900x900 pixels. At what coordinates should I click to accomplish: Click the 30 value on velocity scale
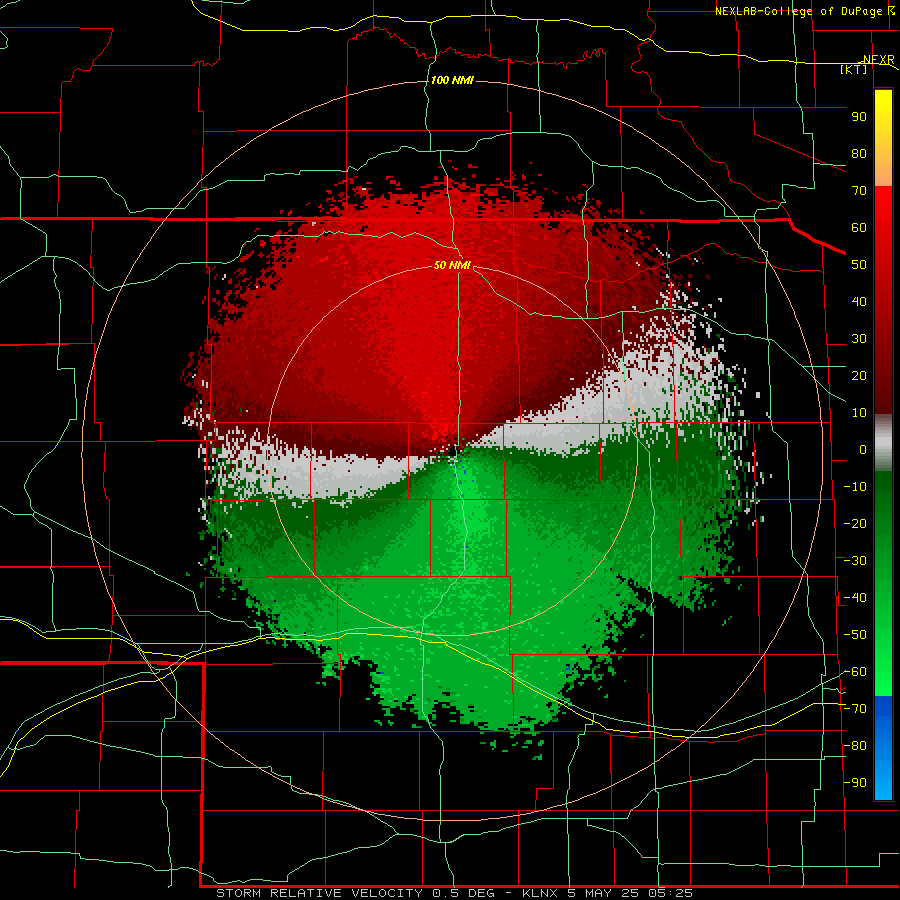859,339
